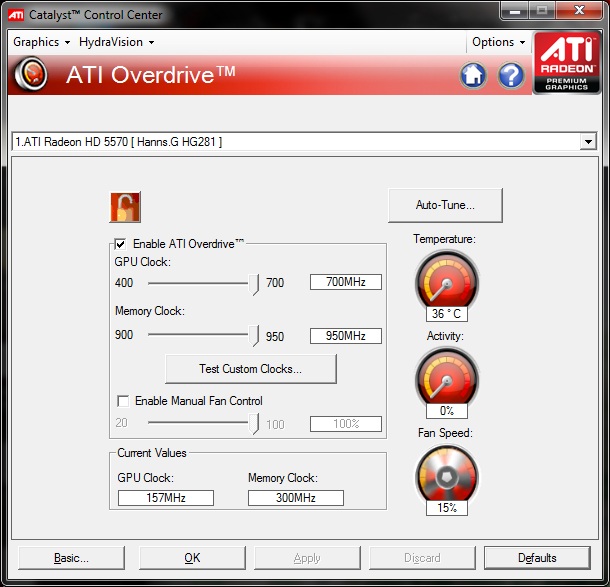Click the greyed Discard button
Image resolution: width=610 pixels, height=587 pixels.
pyautogui.click(x=422, y=558)
